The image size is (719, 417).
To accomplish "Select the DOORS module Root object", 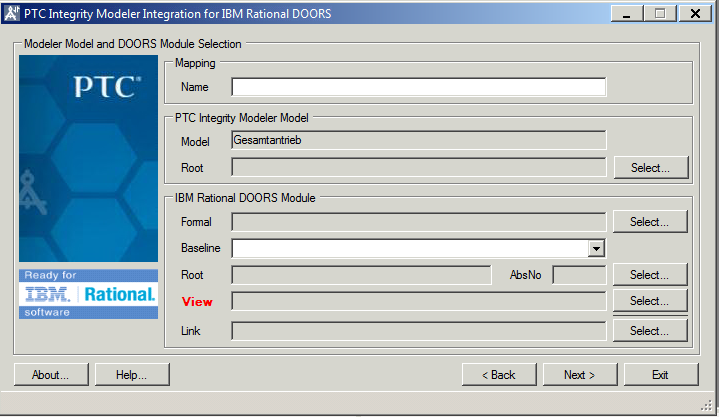I will (650, 275).
